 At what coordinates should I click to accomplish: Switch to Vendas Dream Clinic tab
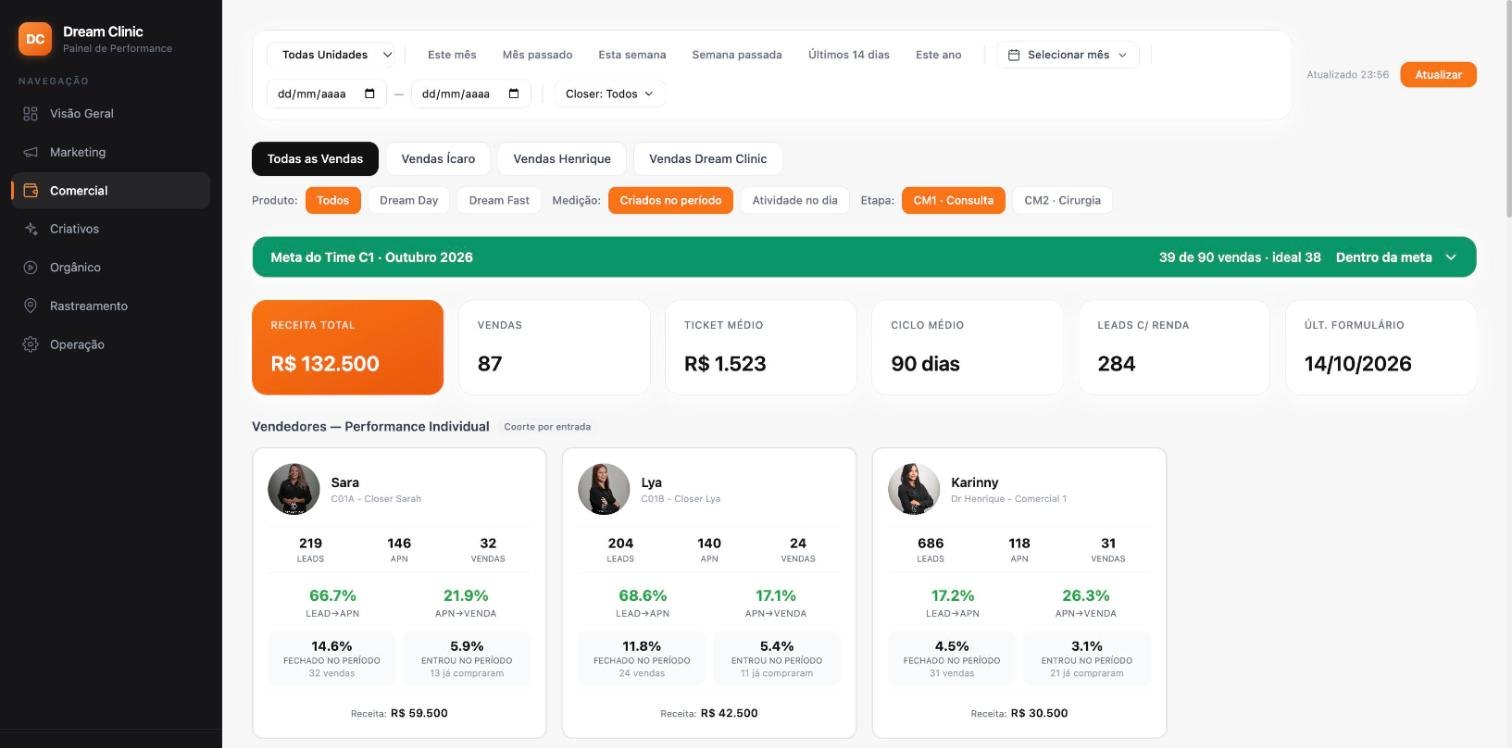[708, 159]
